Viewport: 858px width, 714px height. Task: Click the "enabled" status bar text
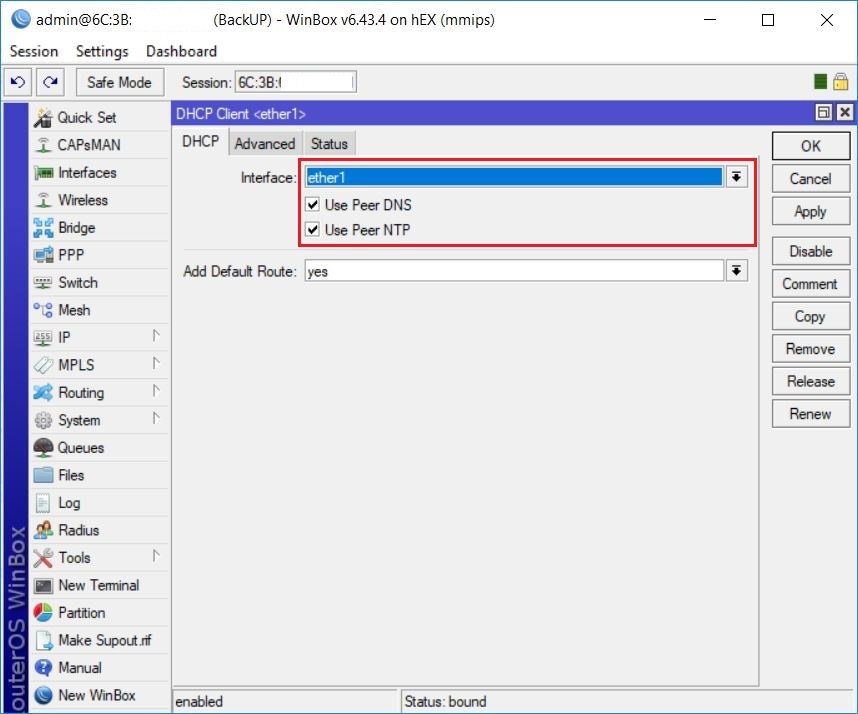click(199, 701)
